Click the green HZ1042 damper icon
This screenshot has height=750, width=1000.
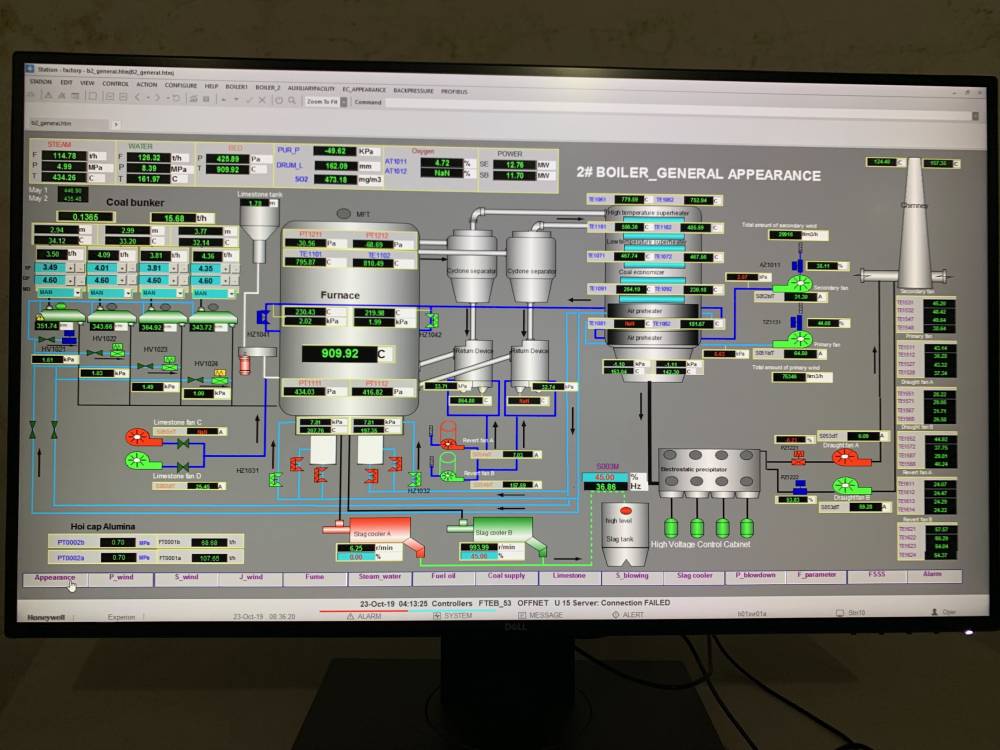(x=431, y=320)
